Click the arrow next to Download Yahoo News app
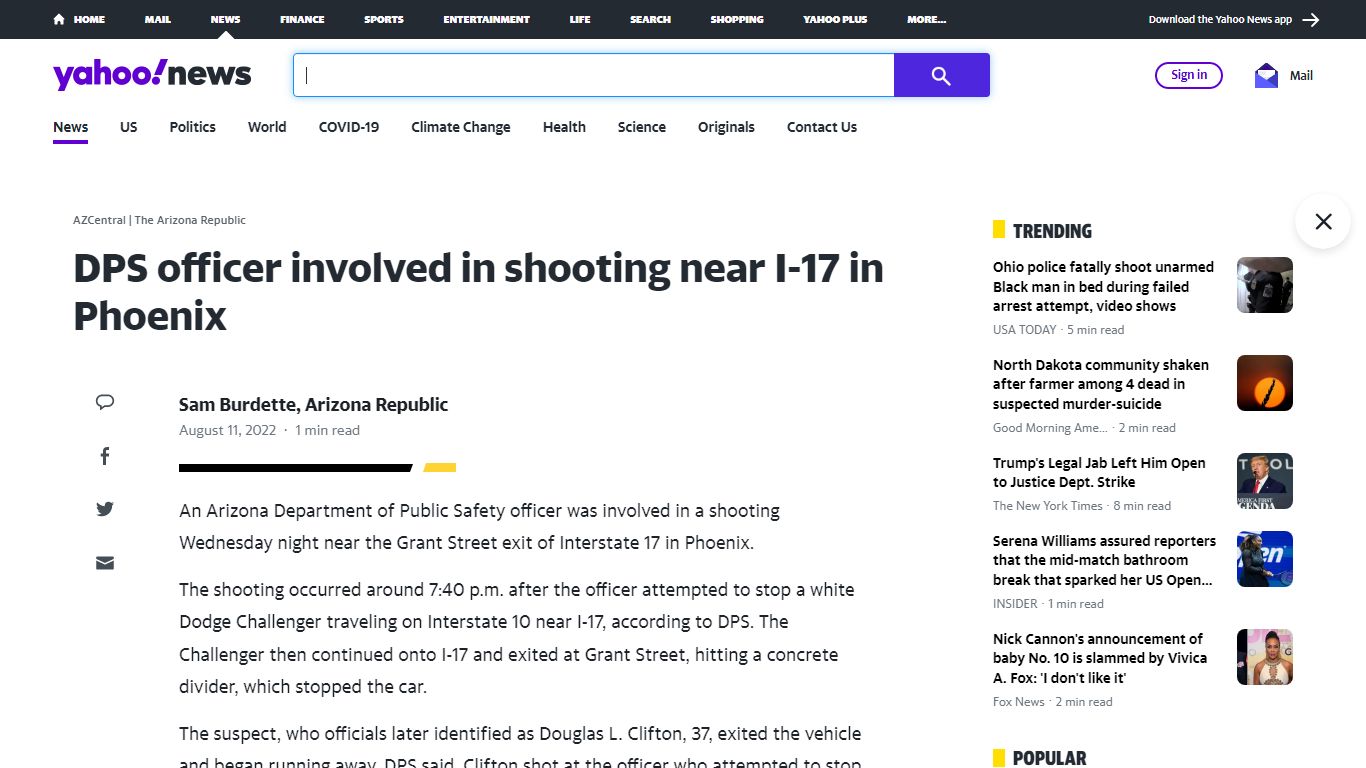The height and width of the screenshot is (768, 1366). tap(1311, 19)
